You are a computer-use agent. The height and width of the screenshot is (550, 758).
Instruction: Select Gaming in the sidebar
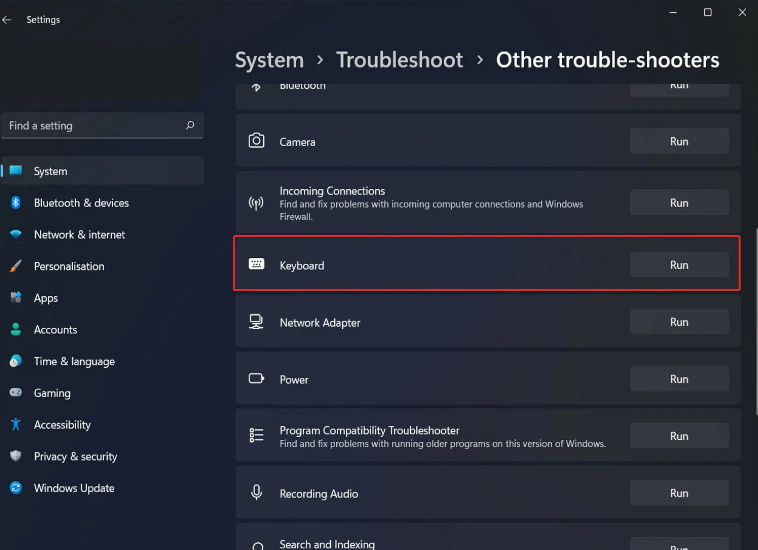click(102, 392)
